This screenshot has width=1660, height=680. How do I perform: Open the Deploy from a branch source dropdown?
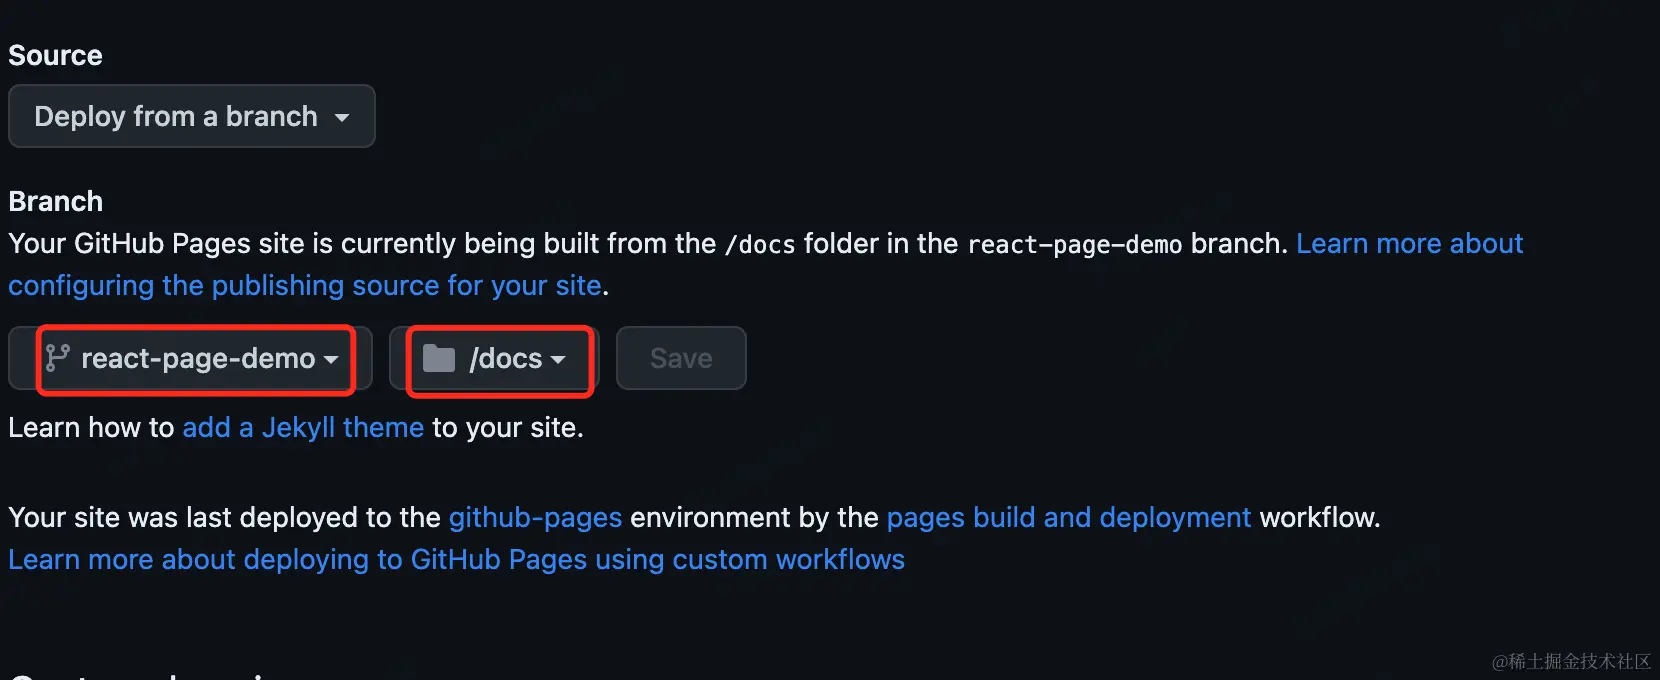pyautogui.click(x=192, y=116)
